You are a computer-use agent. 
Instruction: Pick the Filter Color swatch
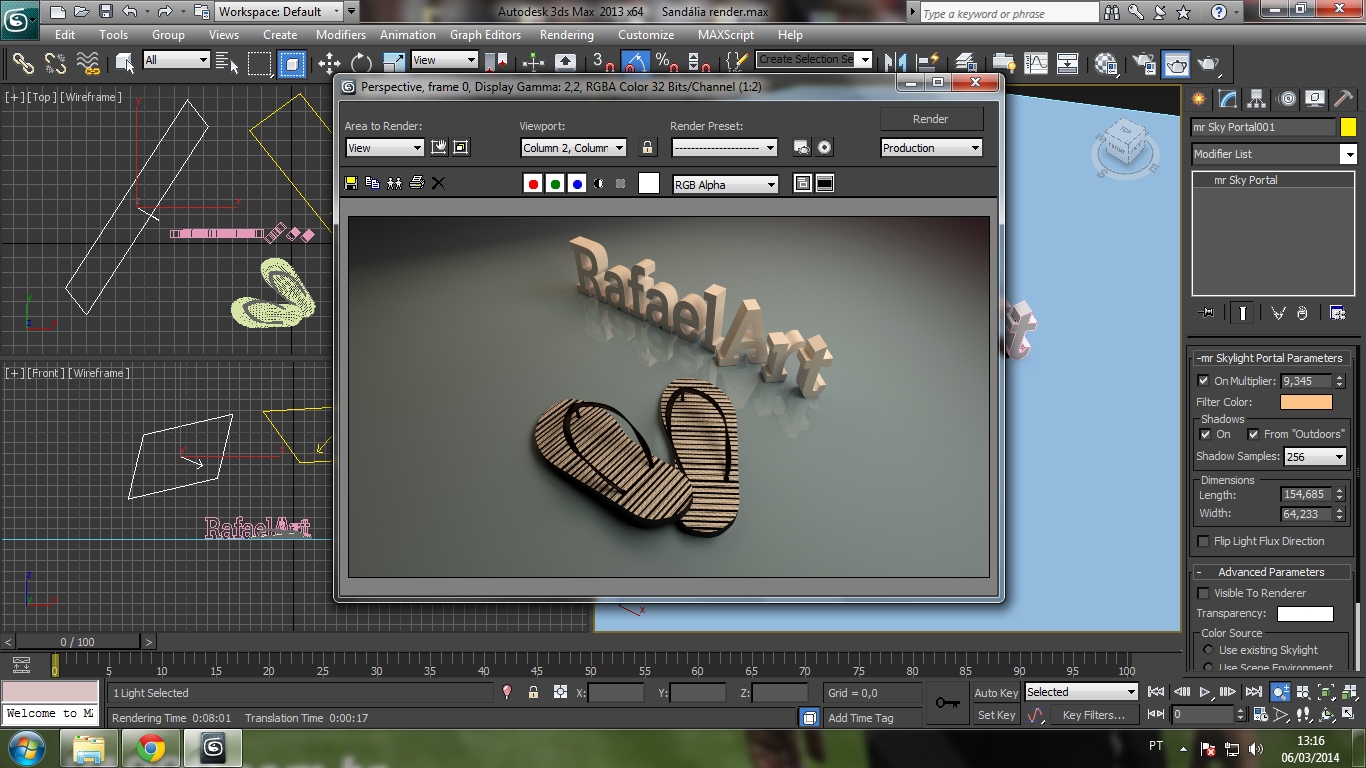1306,402
